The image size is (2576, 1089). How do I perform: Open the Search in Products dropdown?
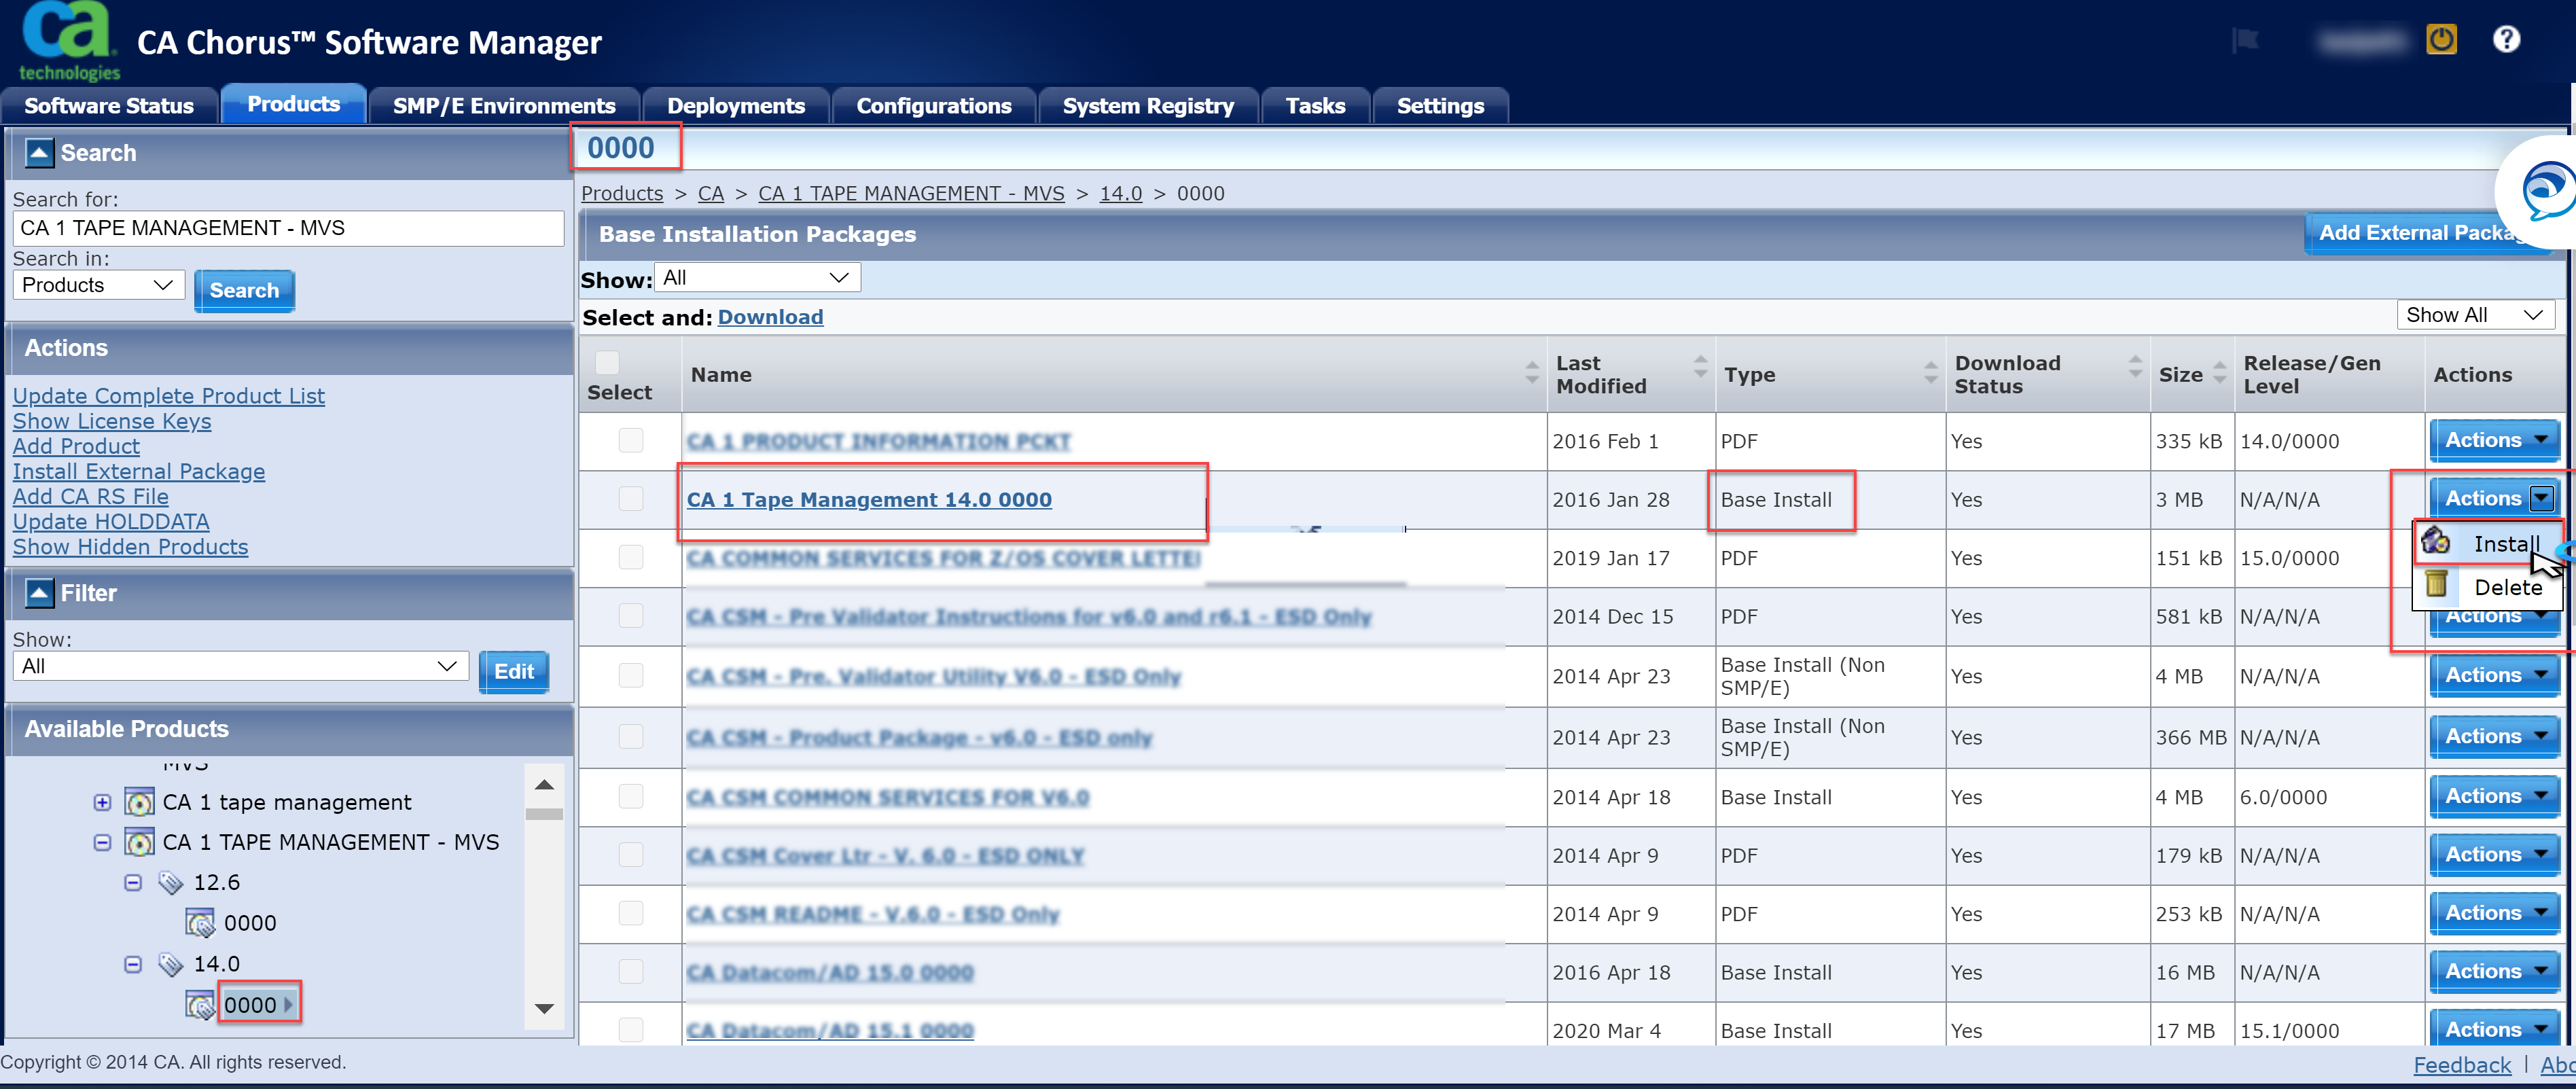(x=98, y=286)
